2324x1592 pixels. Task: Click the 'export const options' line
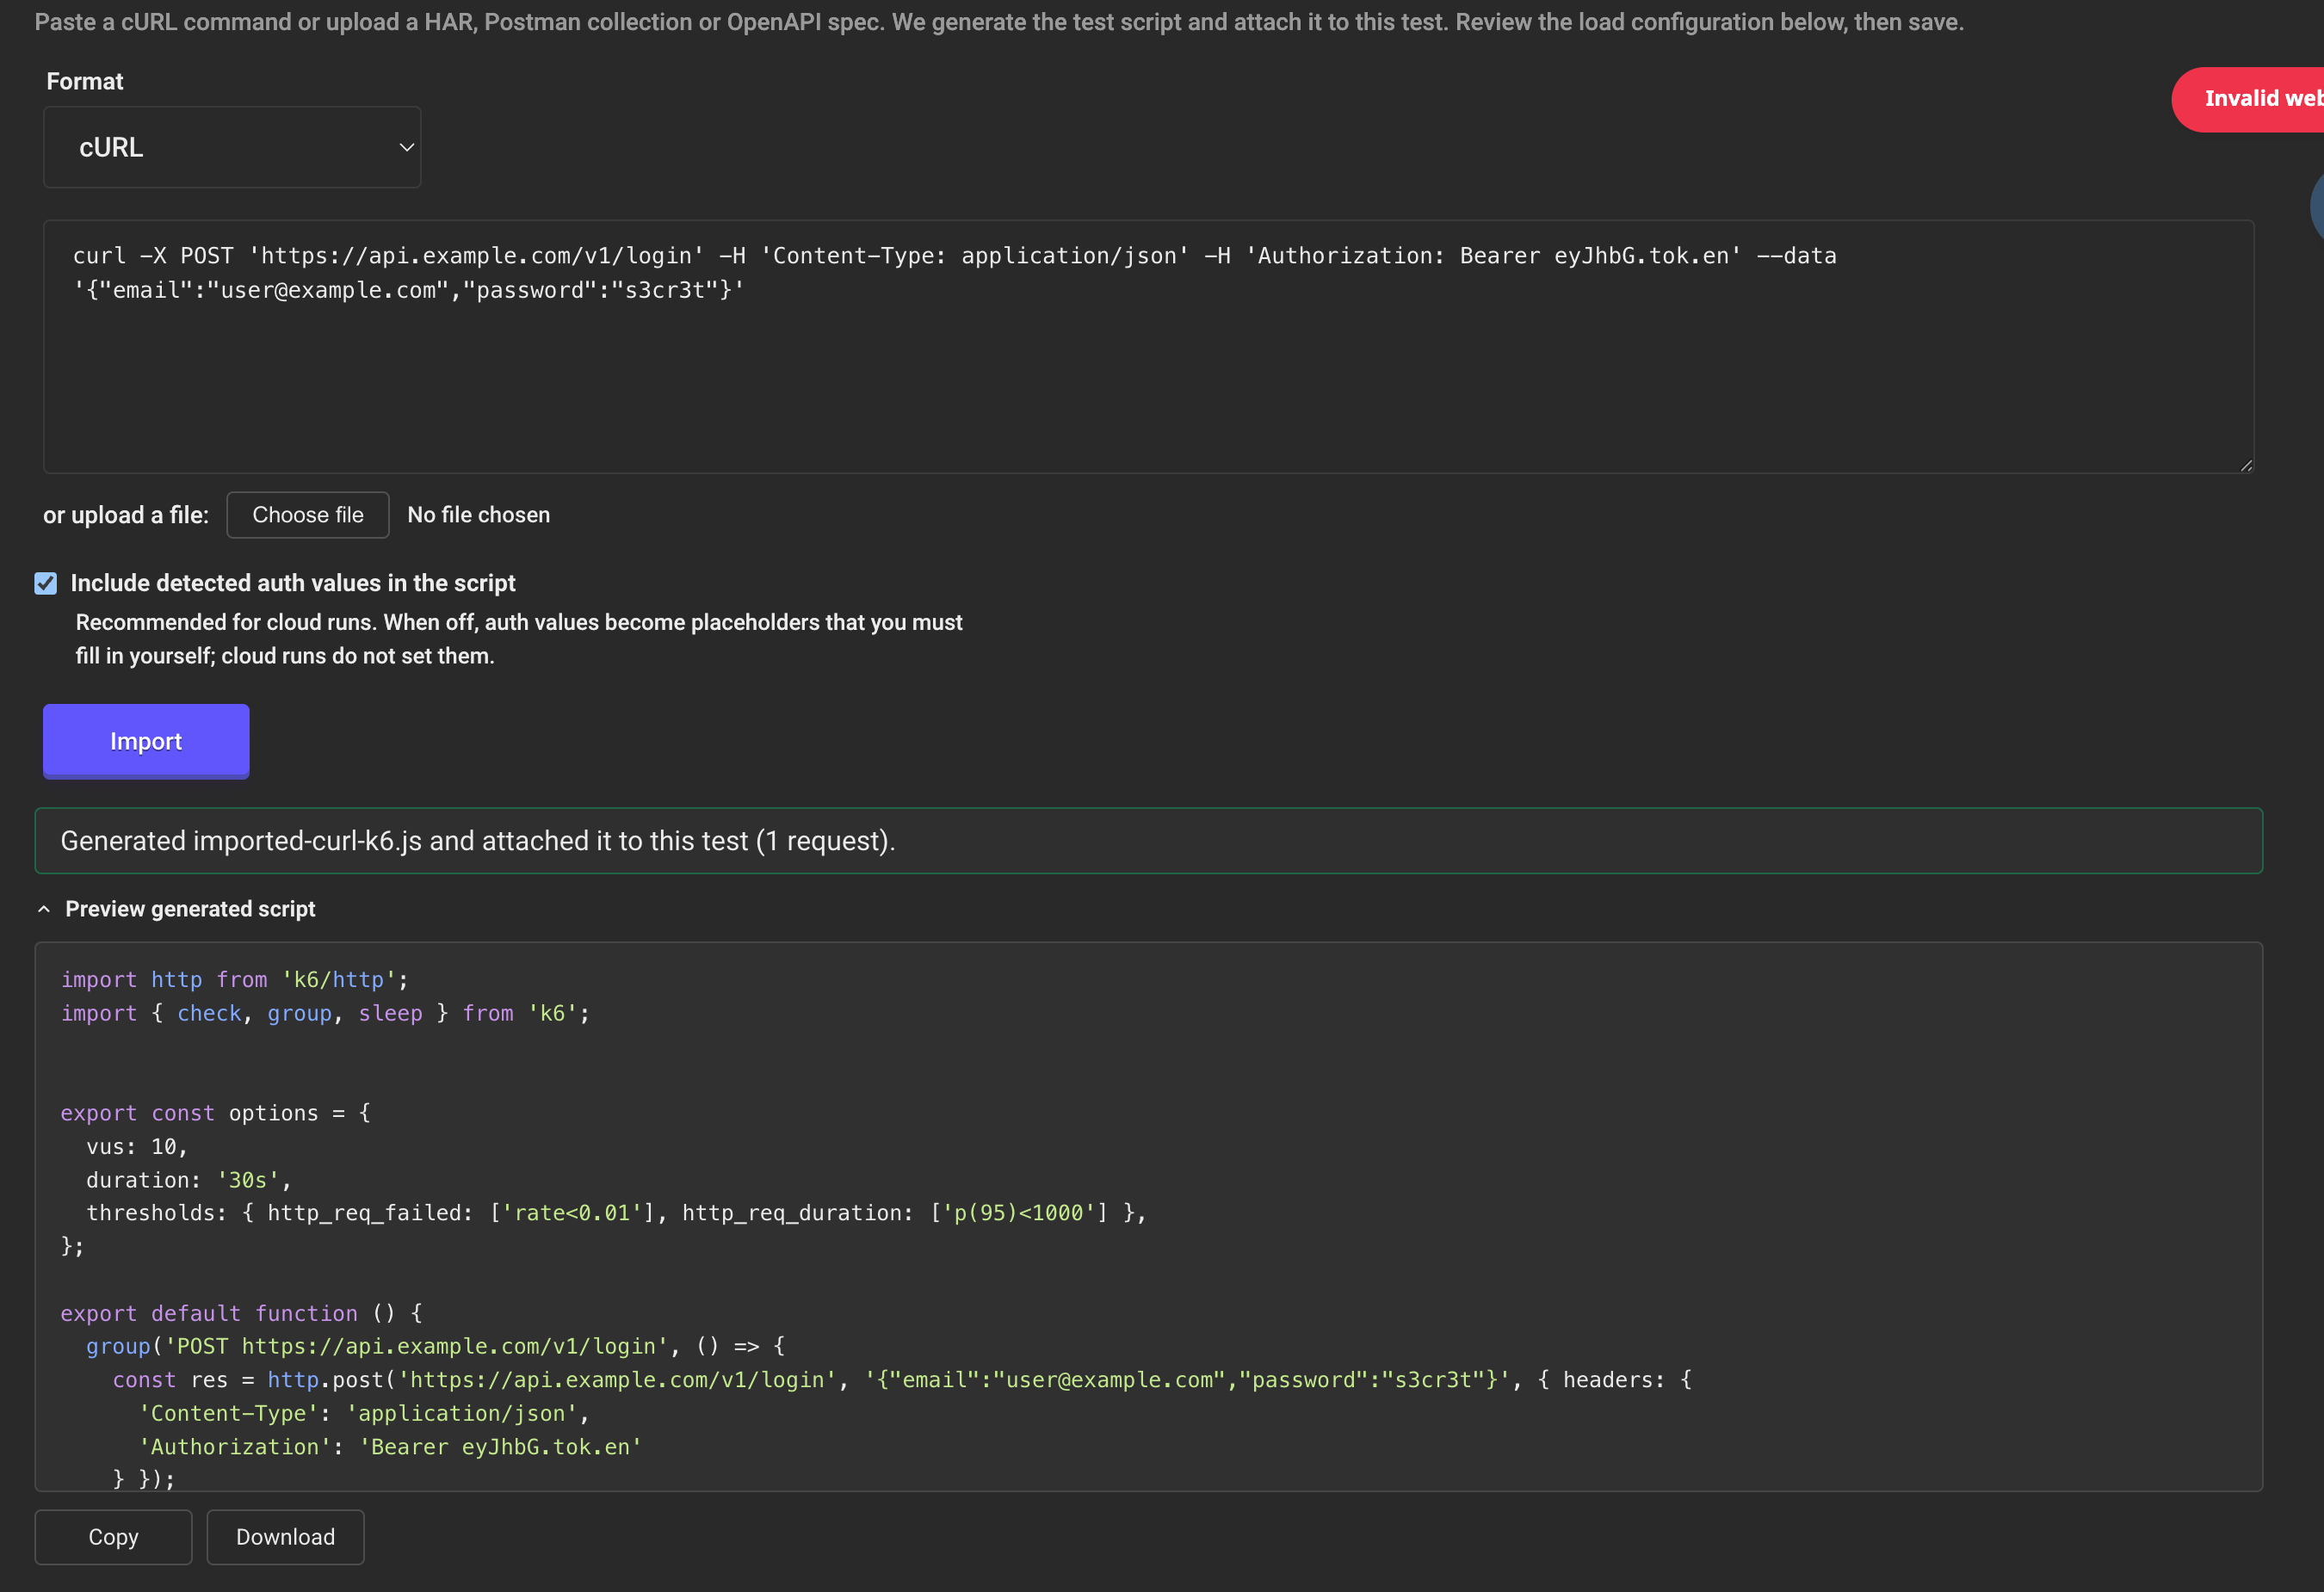(215, 1113)
